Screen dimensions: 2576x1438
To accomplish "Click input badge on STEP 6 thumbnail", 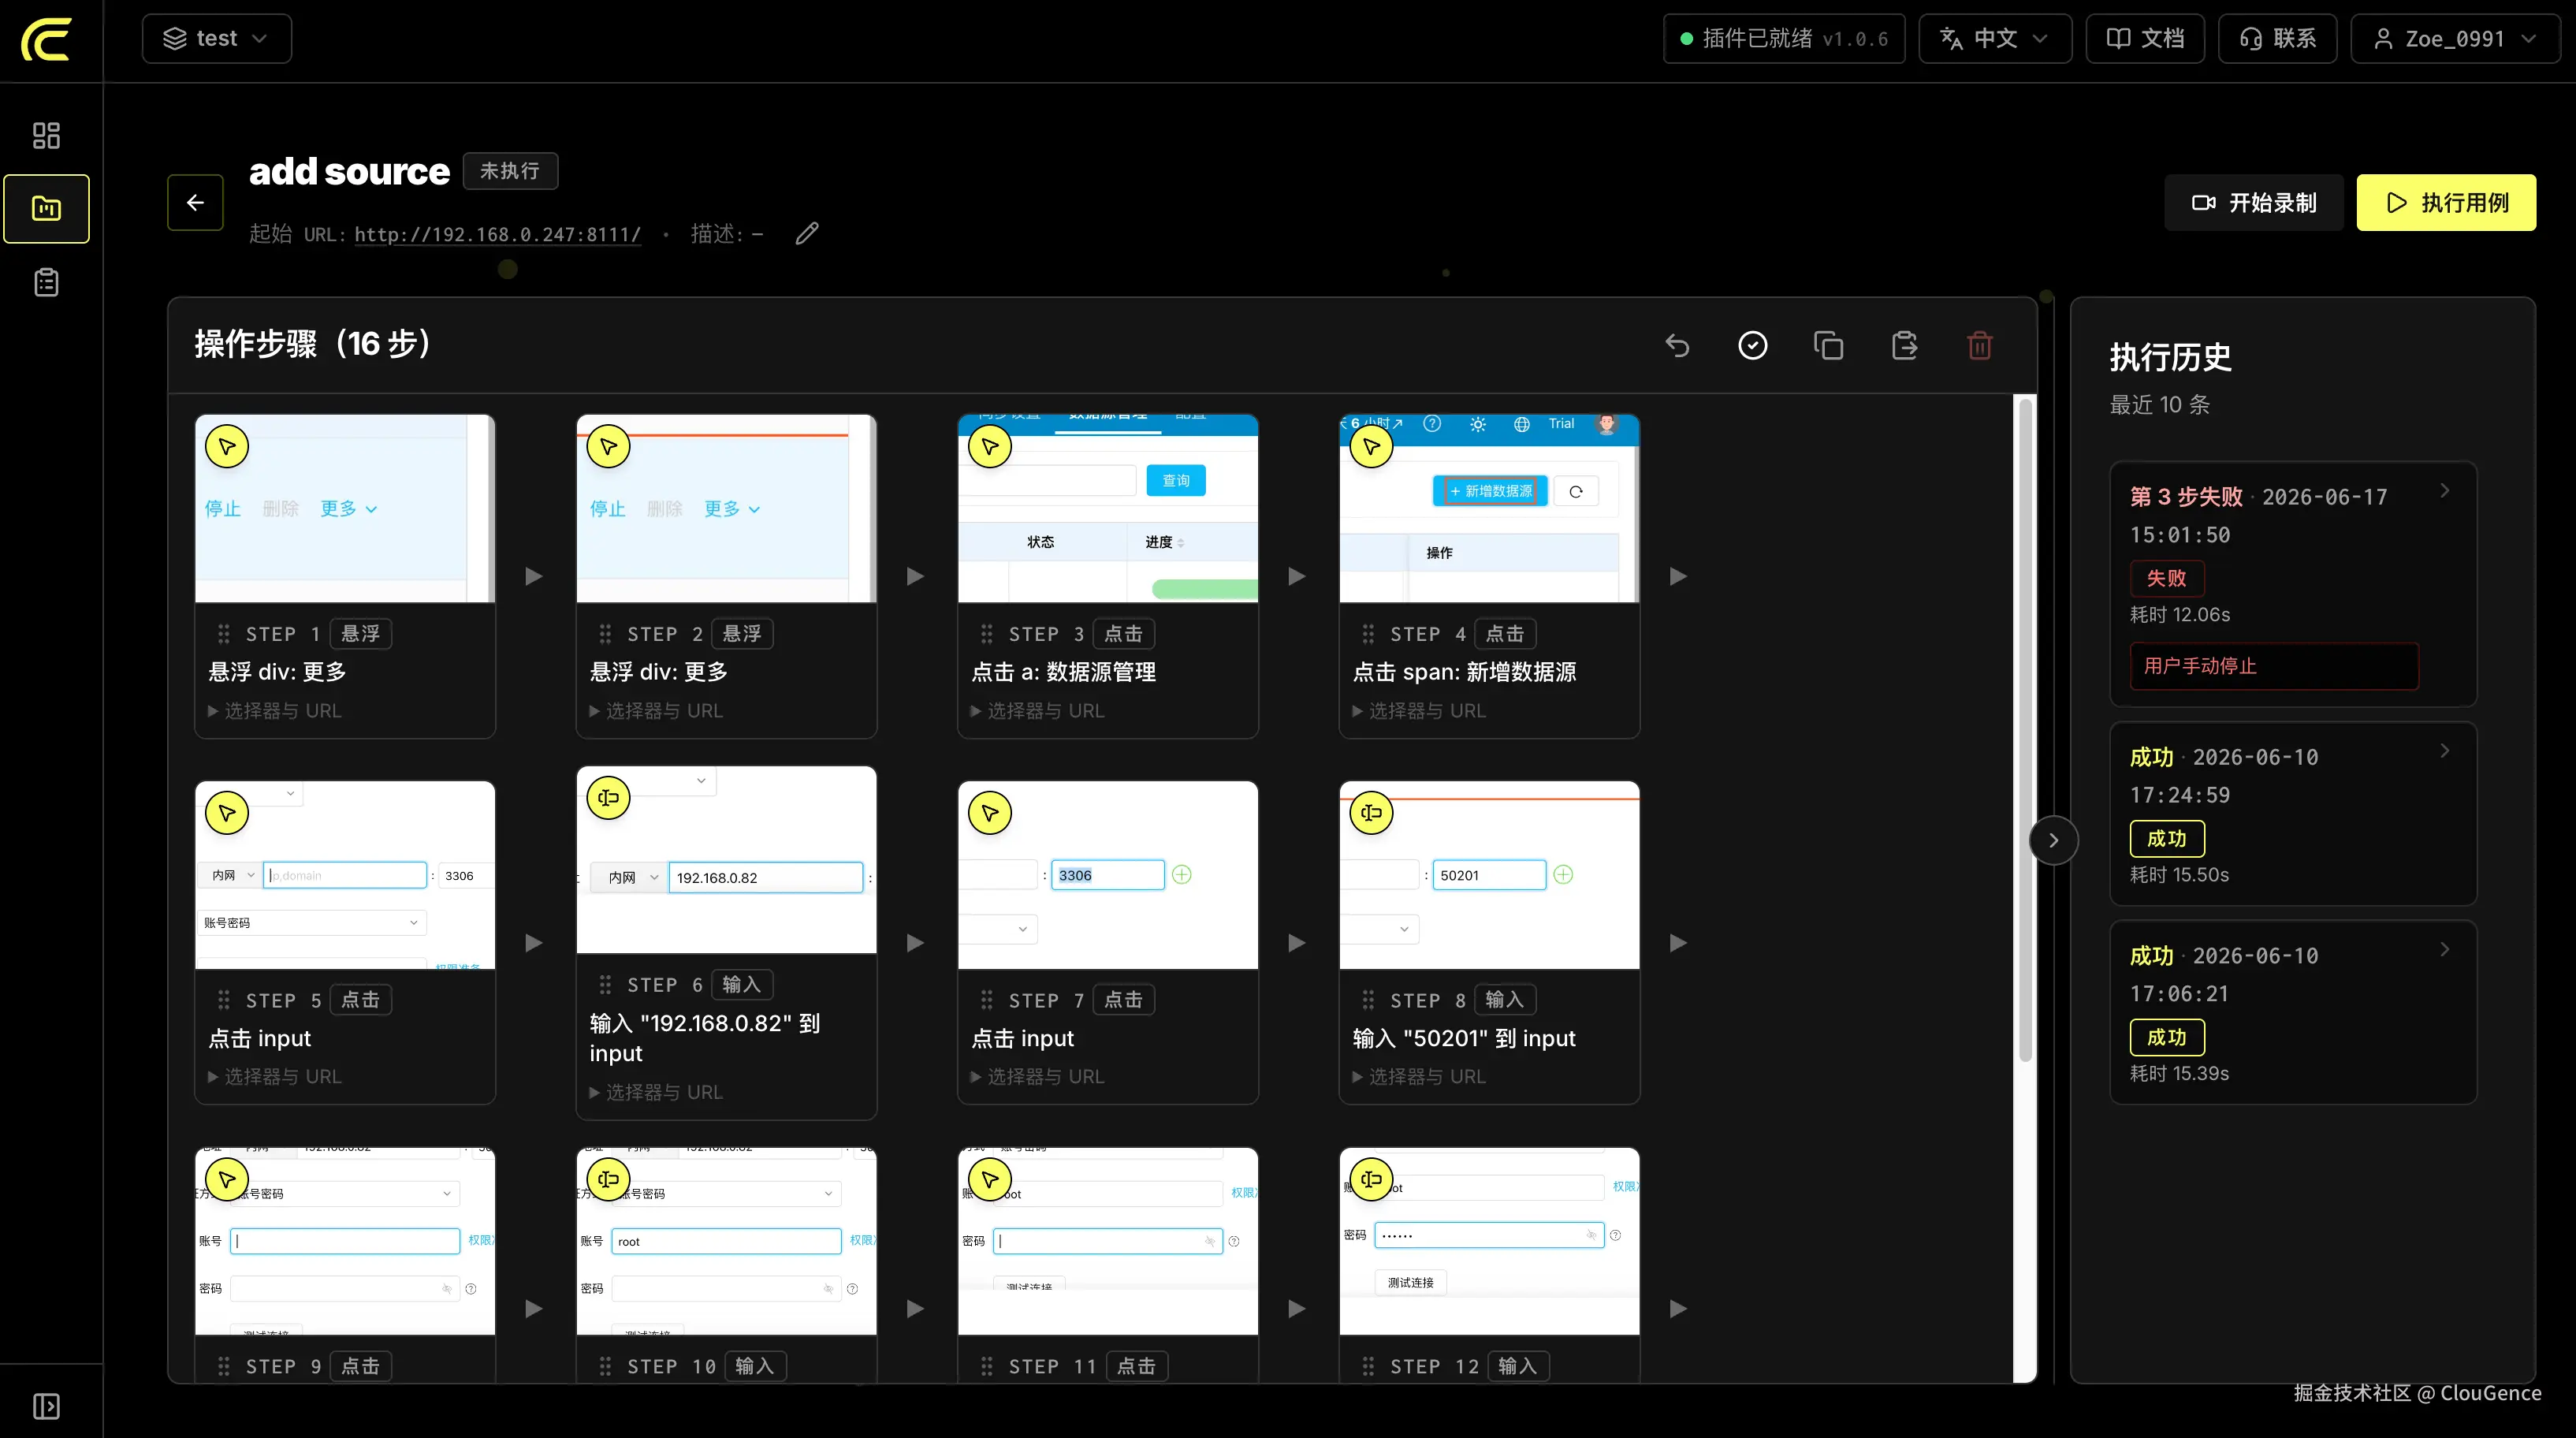I will [608, 798].
